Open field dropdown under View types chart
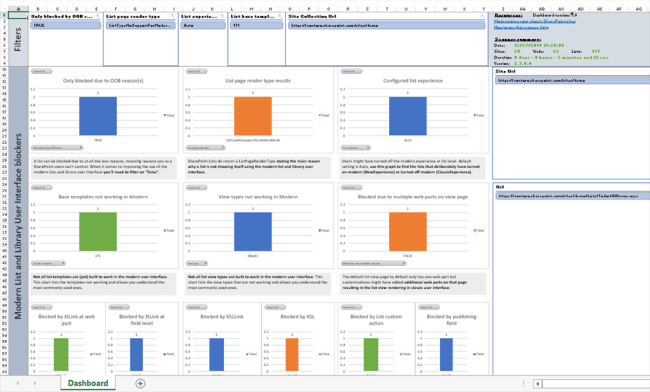 (x=197, y=263)
